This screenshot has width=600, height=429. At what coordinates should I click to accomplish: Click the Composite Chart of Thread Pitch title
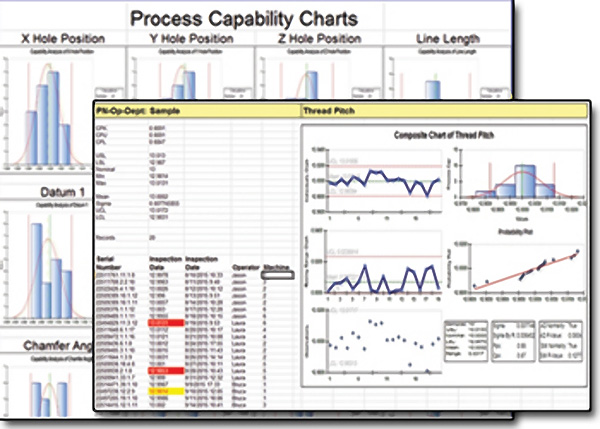tap(444, 135)
